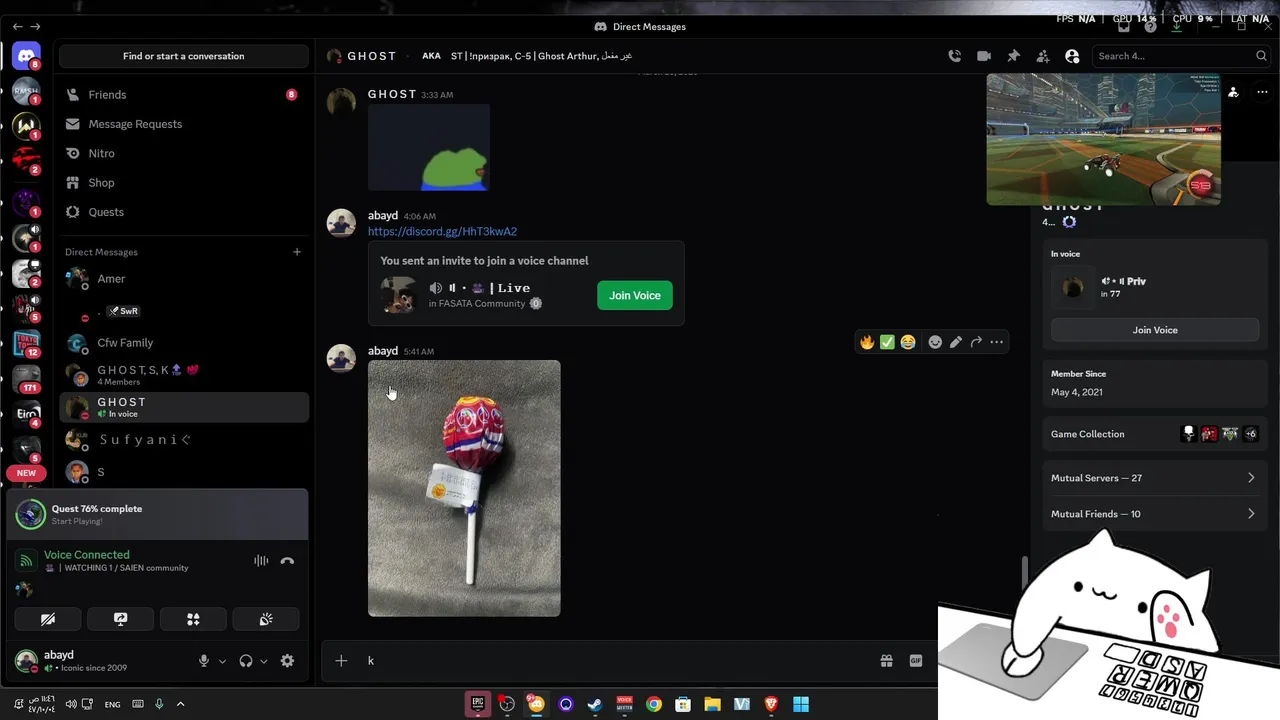Screen dimensions: 1280x720
Task: Open the lollipop image attachment
Action: 464,488
